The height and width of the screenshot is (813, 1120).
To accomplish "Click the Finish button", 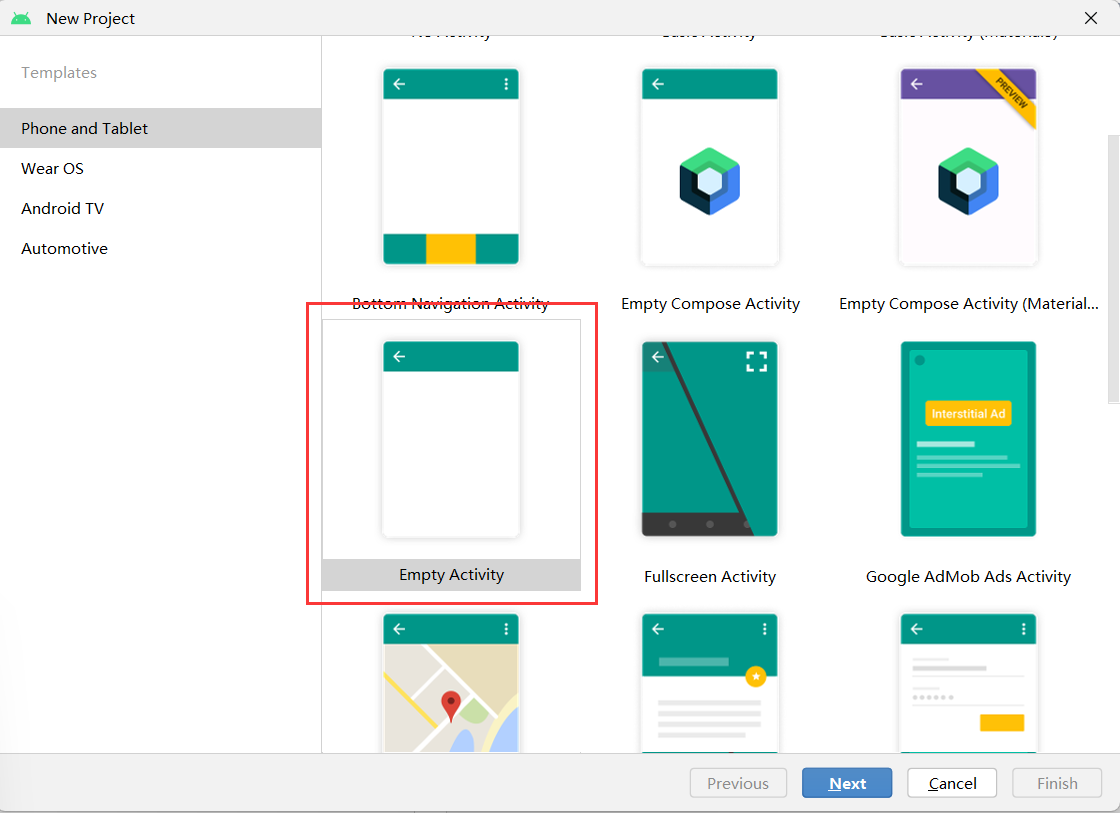I will [x=1057, y=783].
